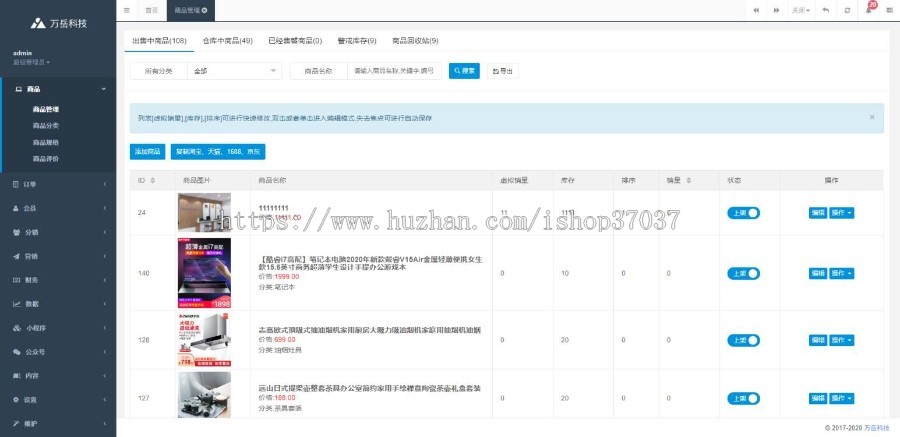Click the tab-scroll left double-arrow icon
This screenshot has height=437, width=900.
[x=757, y=10]
